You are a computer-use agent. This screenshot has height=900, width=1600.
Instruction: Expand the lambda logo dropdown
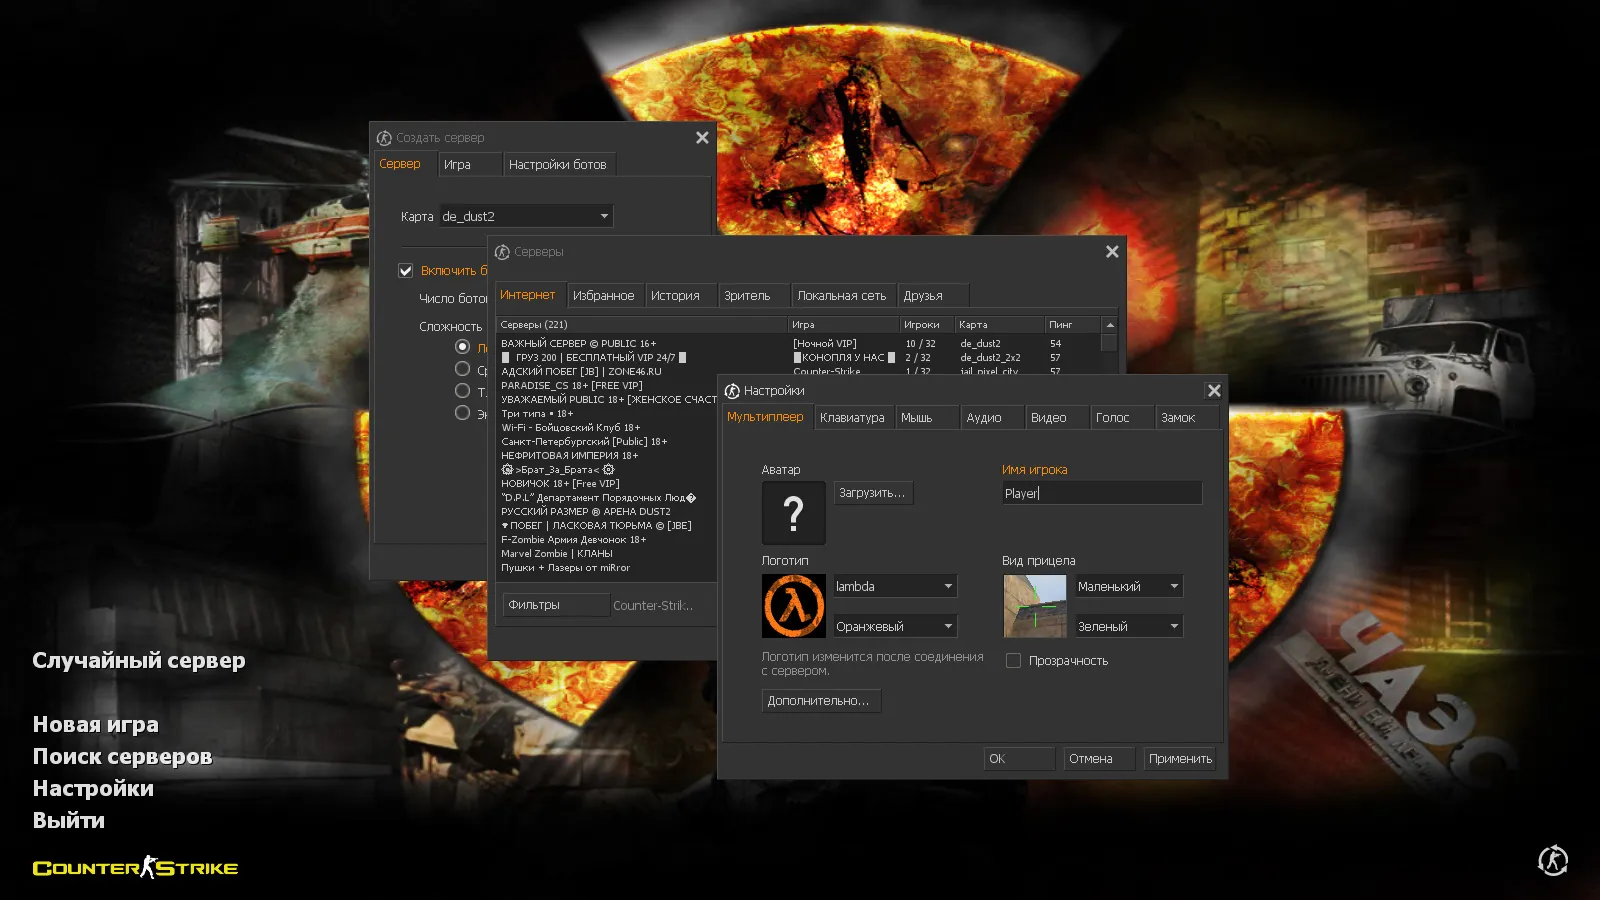point(895,587)
